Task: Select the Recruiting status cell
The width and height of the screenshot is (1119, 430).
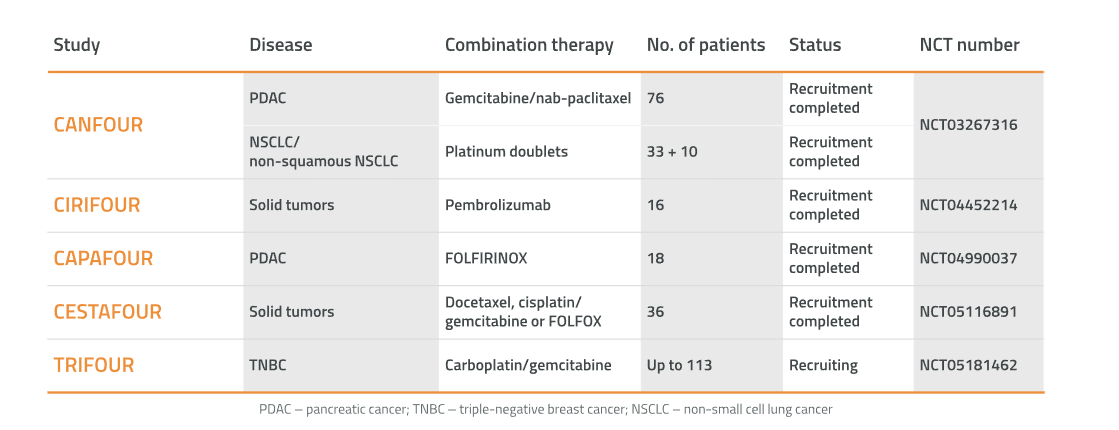Action: tap(823, 365)
